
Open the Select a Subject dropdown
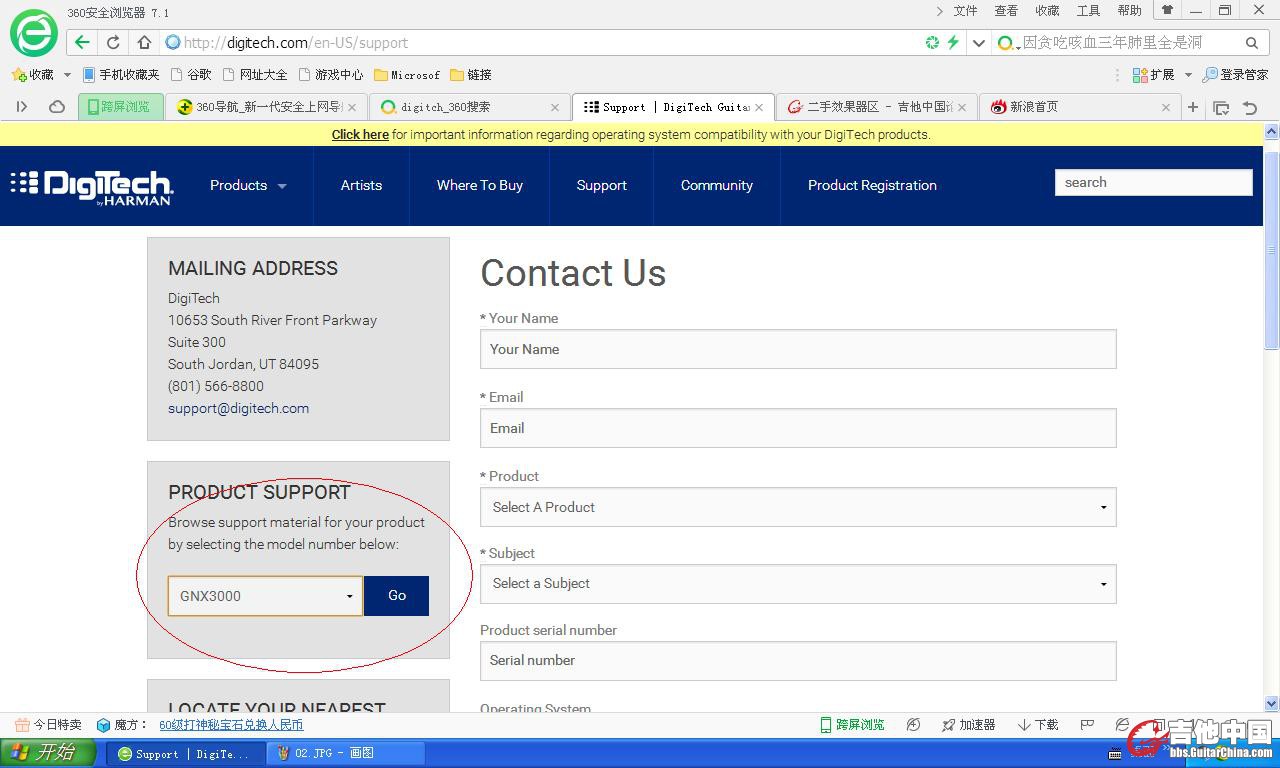click(798, 583)
